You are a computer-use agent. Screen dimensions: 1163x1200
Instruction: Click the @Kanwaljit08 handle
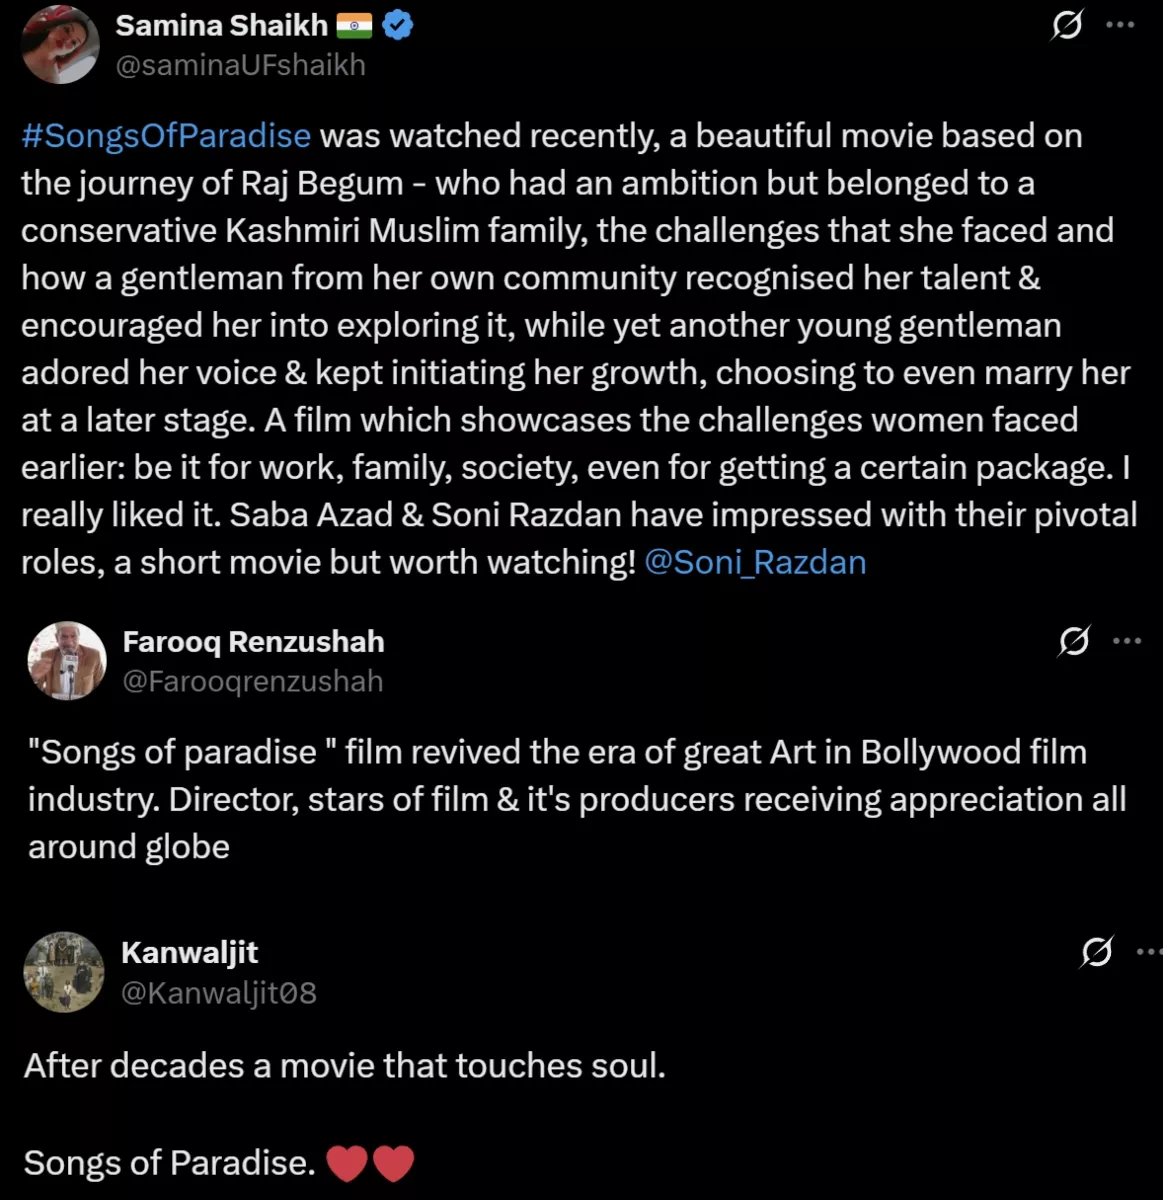point(219,992)
